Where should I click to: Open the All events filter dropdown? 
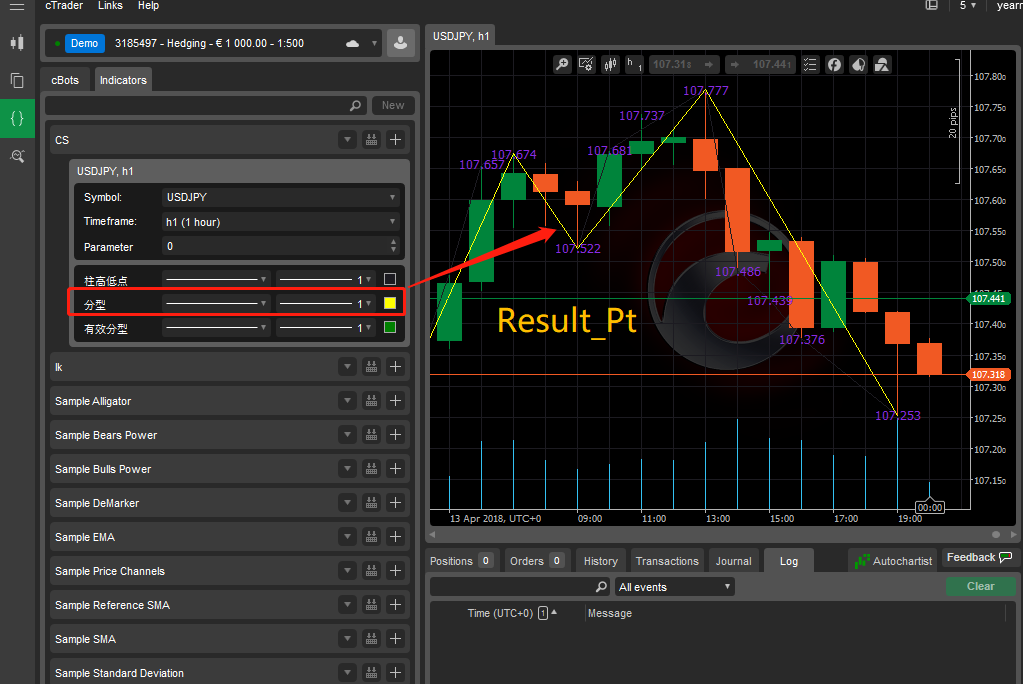(674, 587)
